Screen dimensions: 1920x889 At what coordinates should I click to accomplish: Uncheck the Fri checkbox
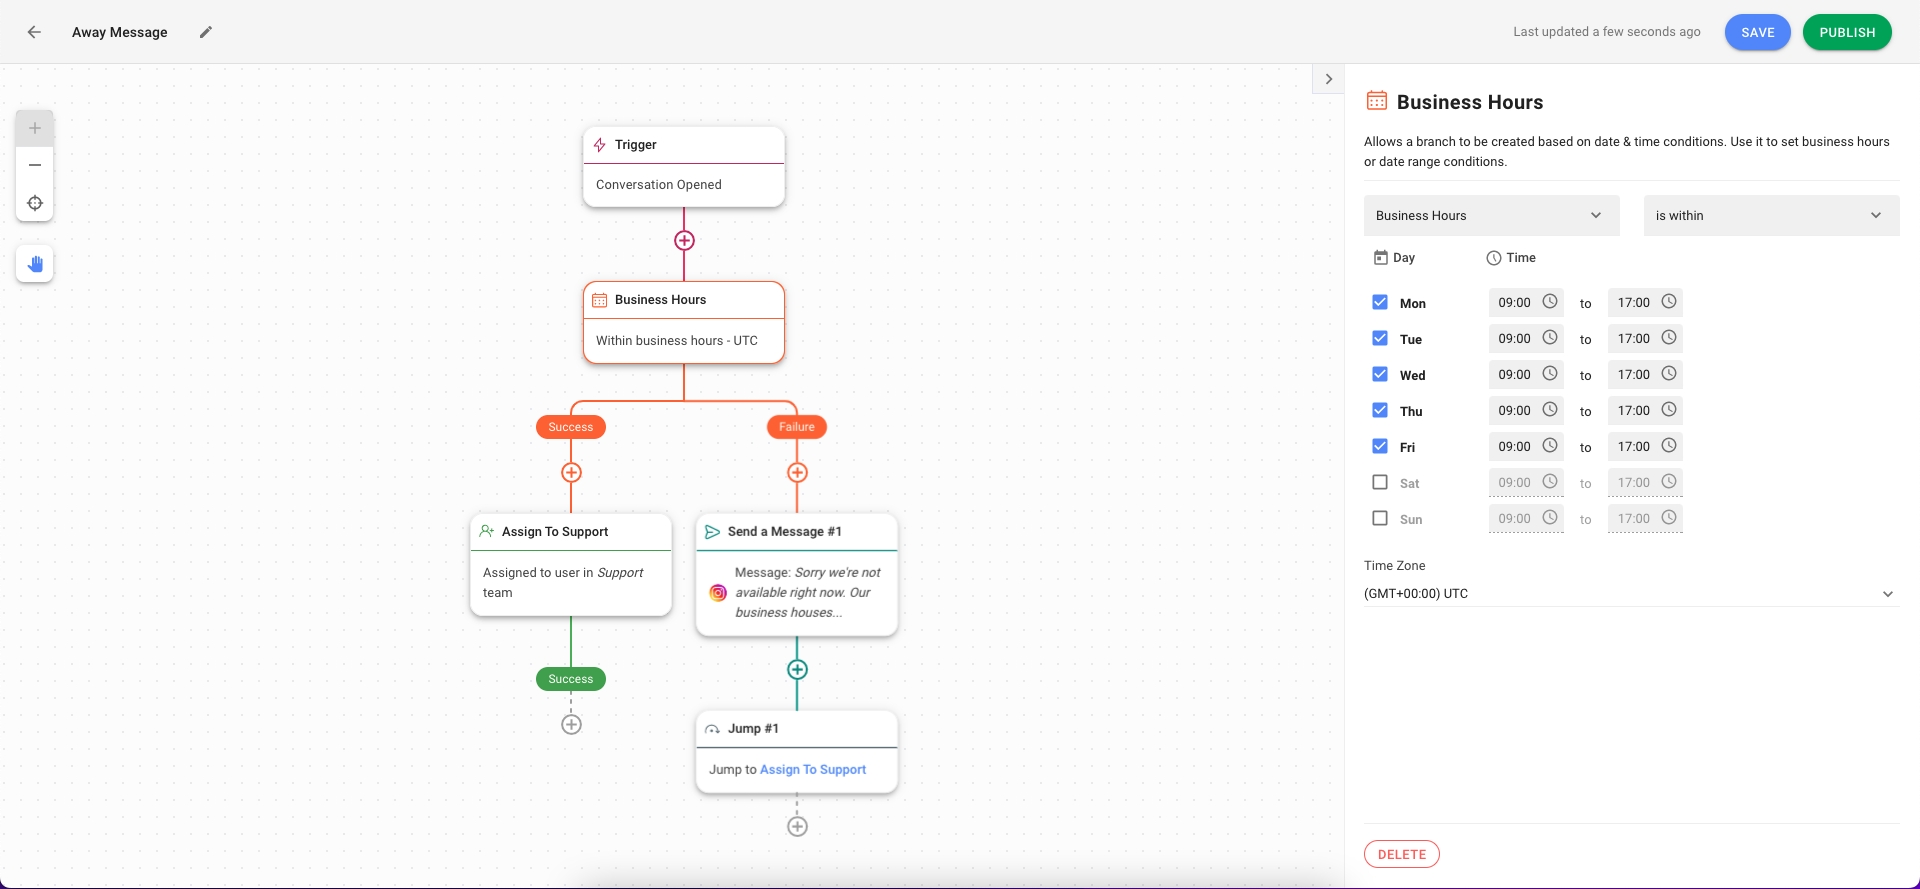1380,446
